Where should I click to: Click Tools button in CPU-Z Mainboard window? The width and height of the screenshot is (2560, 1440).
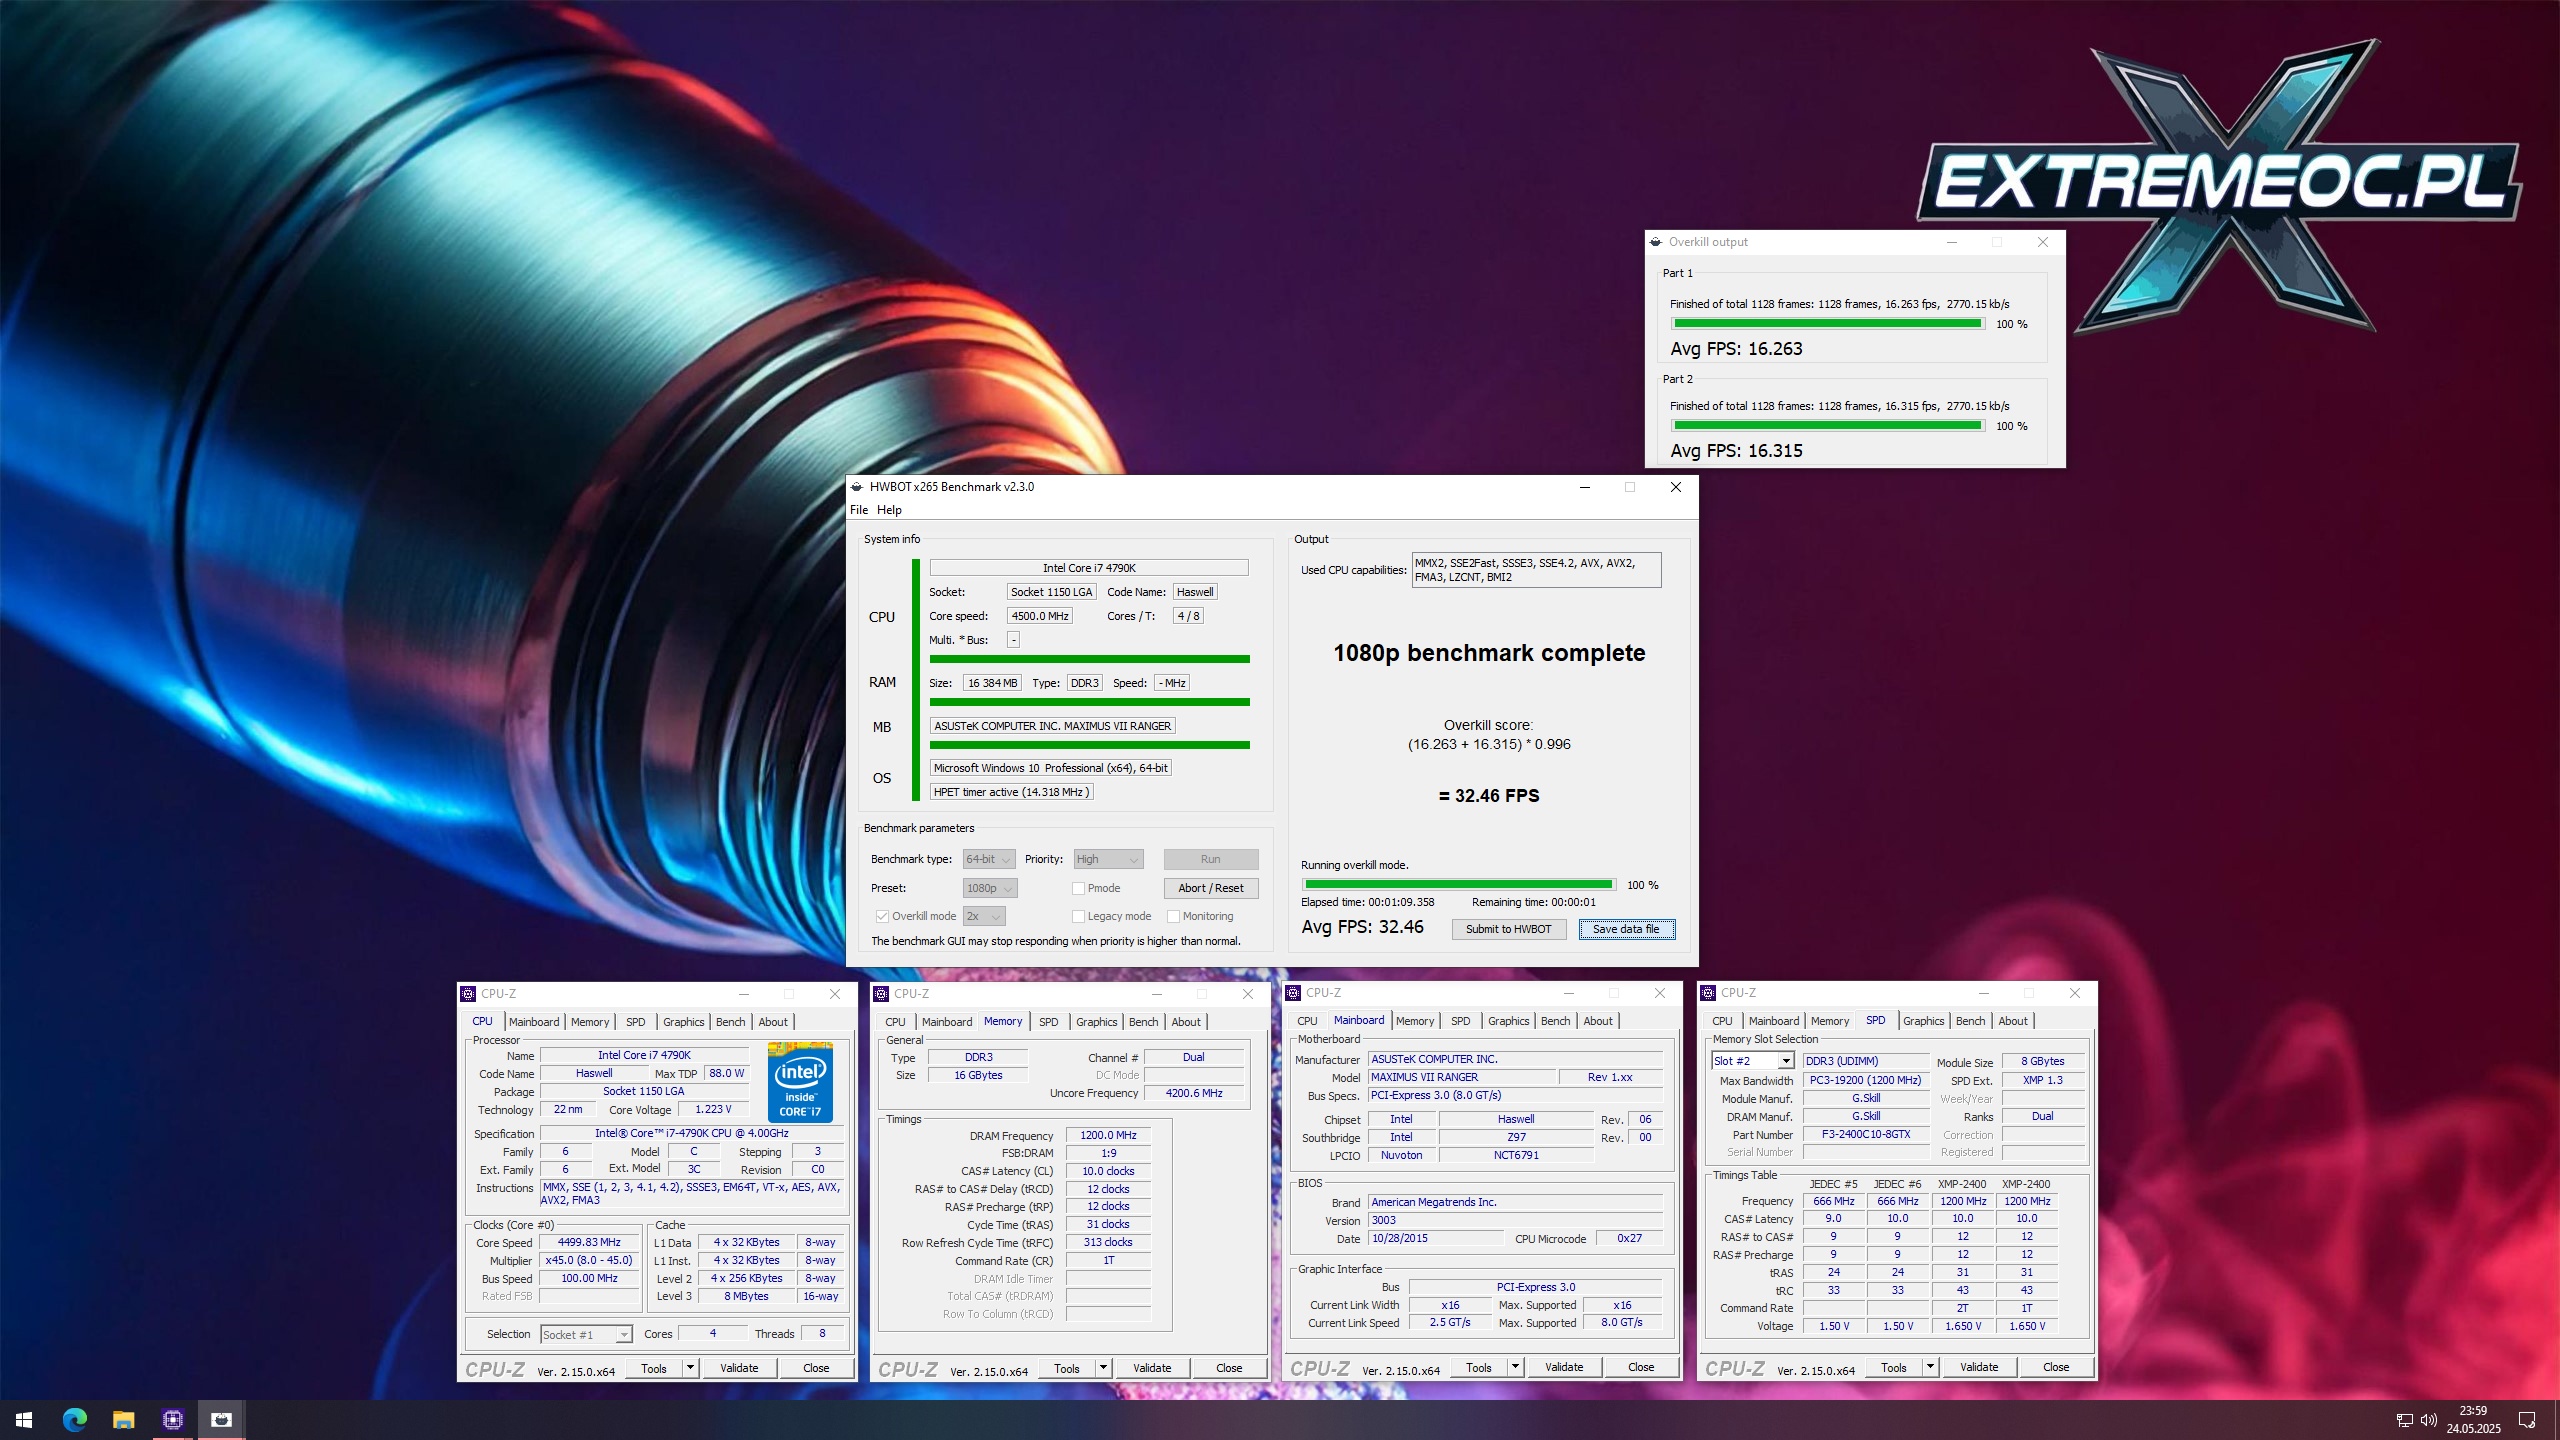pyautogui.click(x=1478, y=1367)
